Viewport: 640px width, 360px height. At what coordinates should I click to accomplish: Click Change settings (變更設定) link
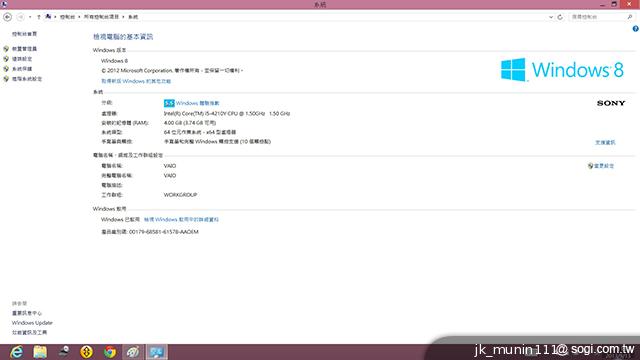coord(604,166)
